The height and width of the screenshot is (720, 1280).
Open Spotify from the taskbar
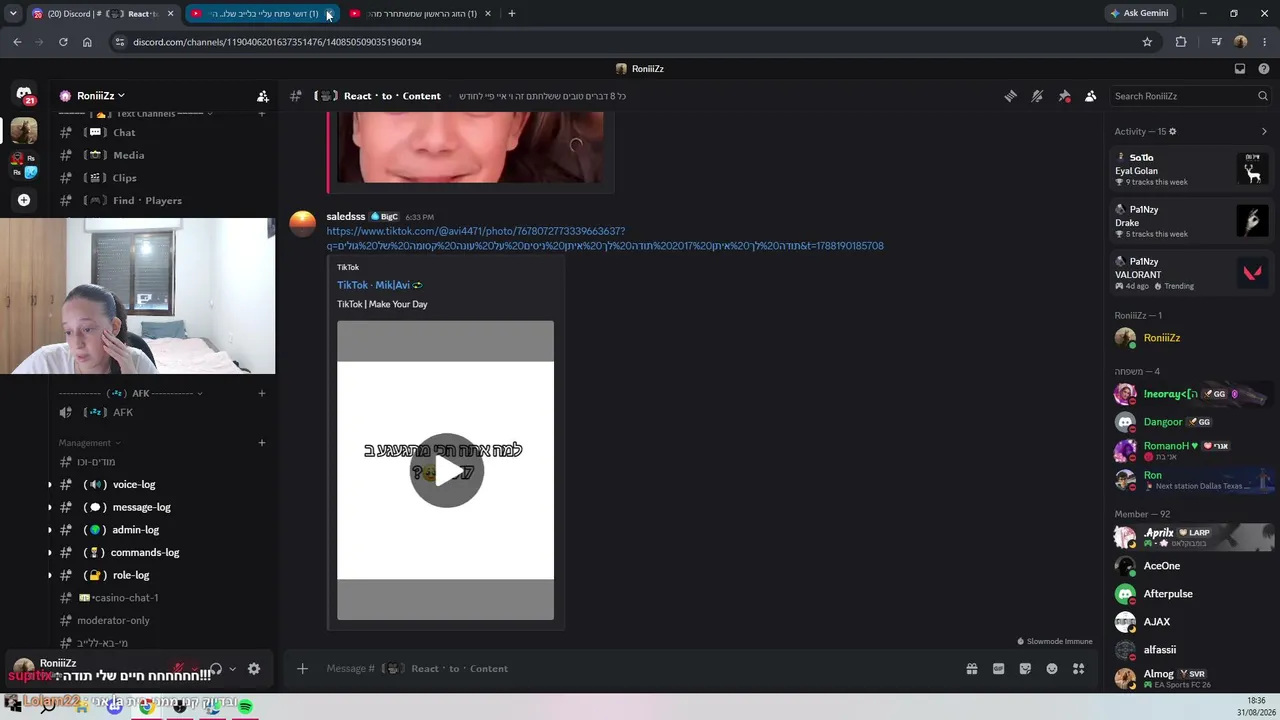pos(245,706)
